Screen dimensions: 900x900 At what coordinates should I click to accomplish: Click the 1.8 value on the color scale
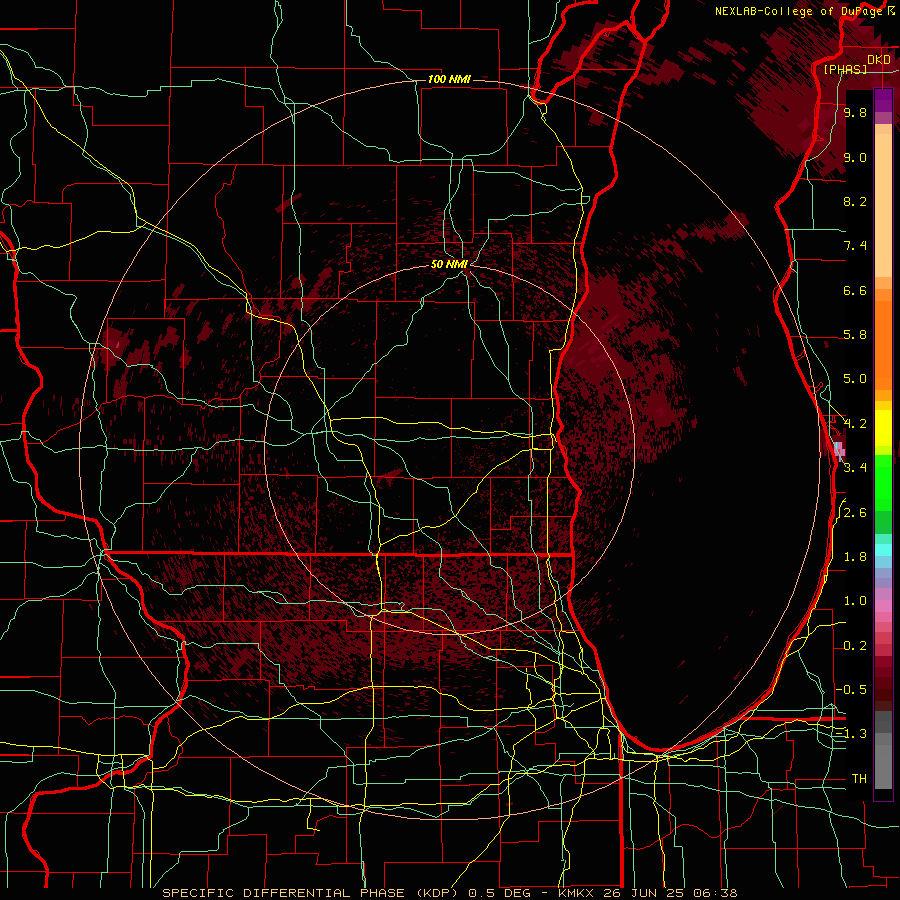[855, 557]
